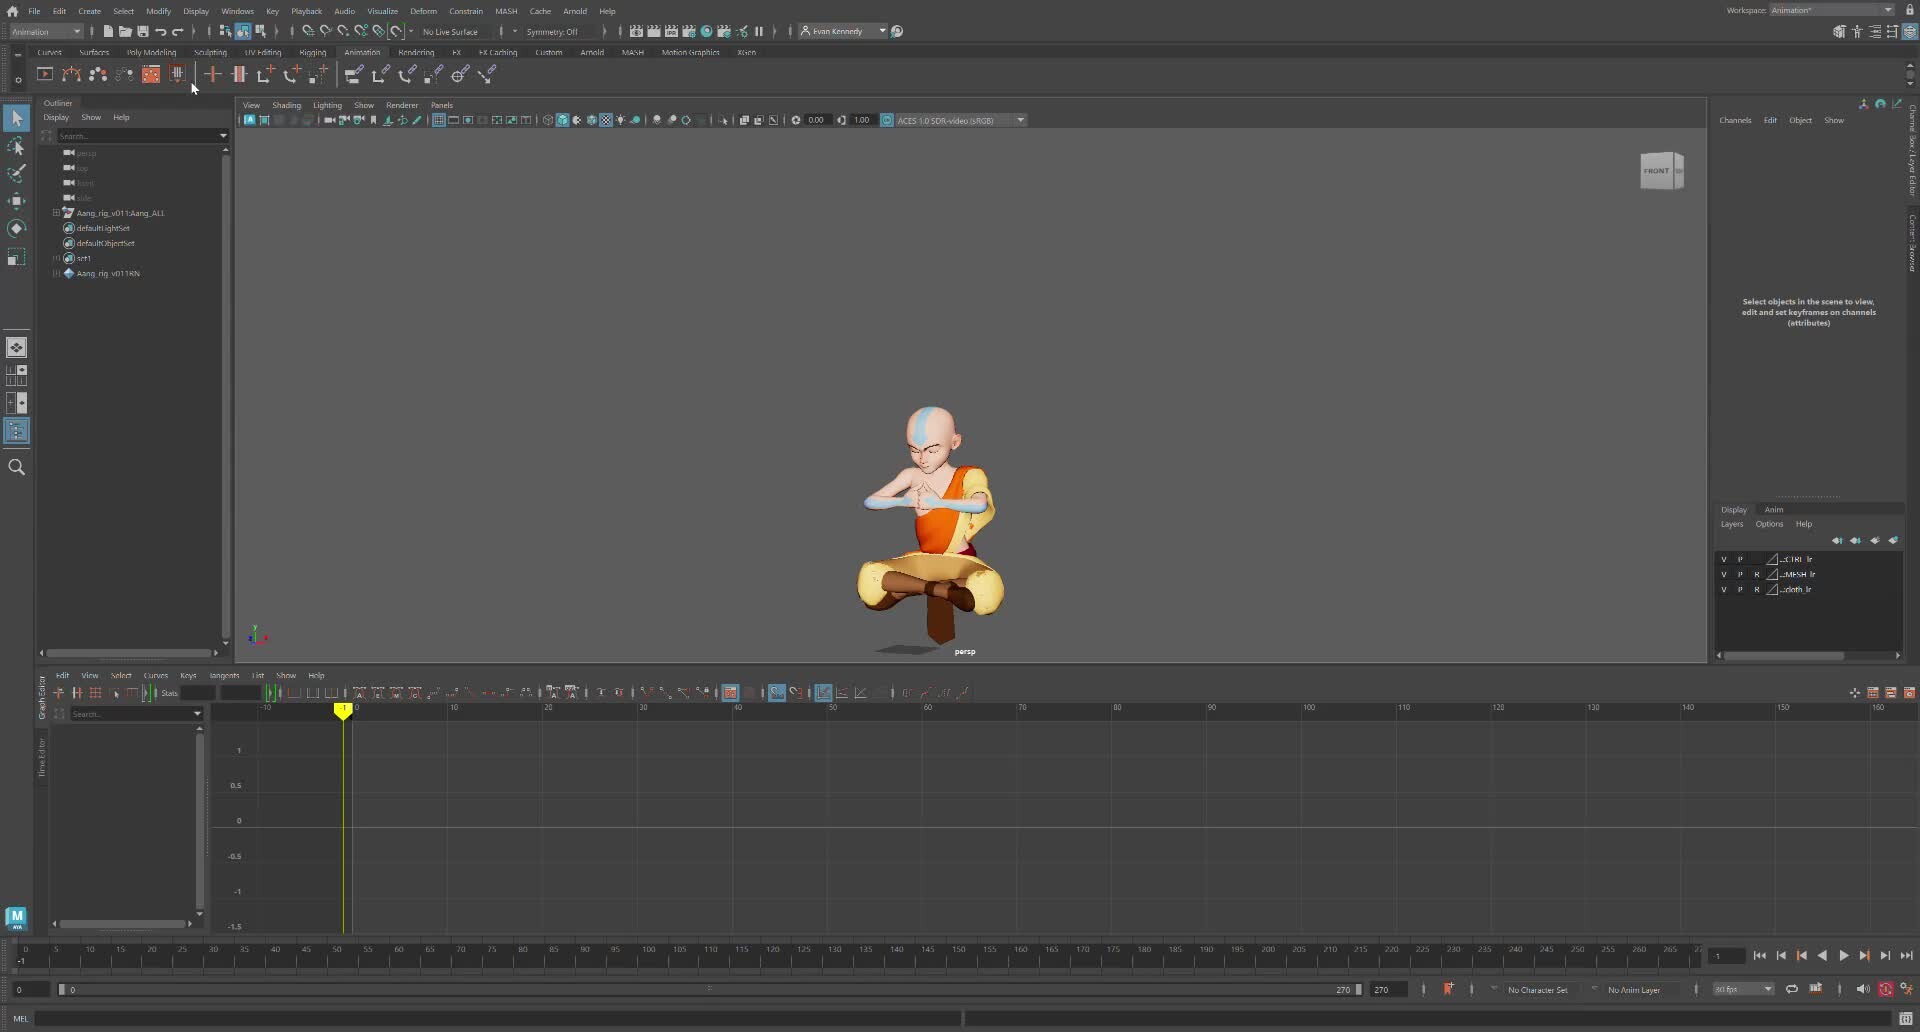
Task: Toggle visibility V for the CTRL layer
Action: (1724, 560)
